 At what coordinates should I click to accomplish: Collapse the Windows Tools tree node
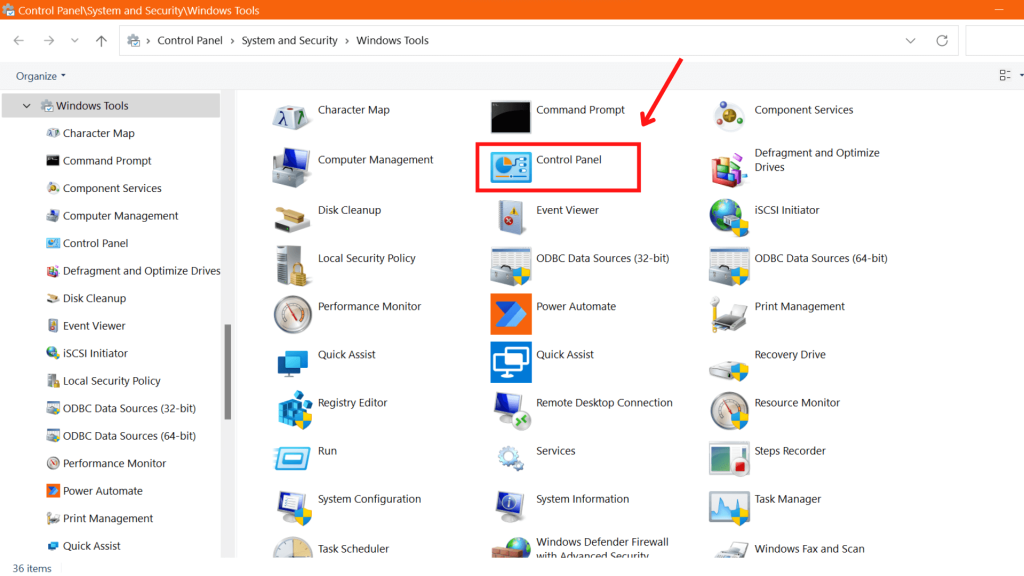(27, 106)
